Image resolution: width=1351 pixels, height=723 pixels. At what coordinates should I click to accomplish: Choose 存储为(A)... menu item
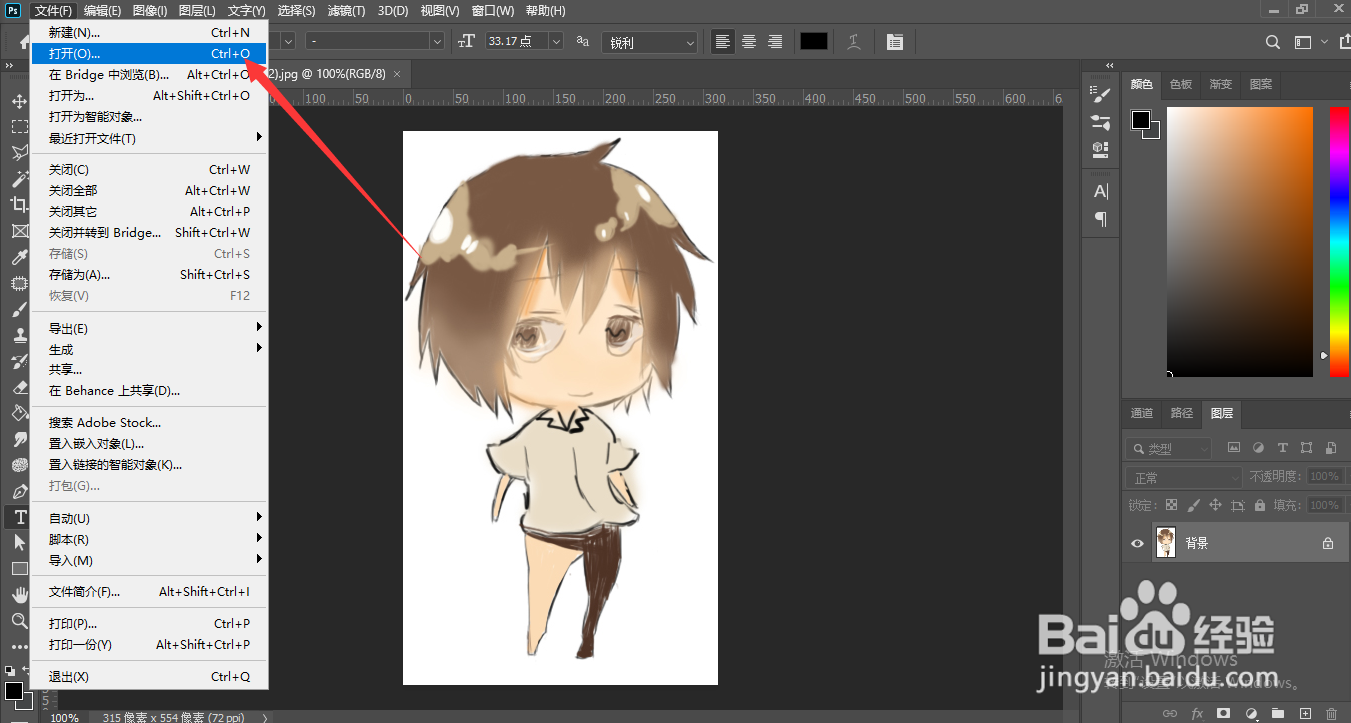click(x=150, y=275)
